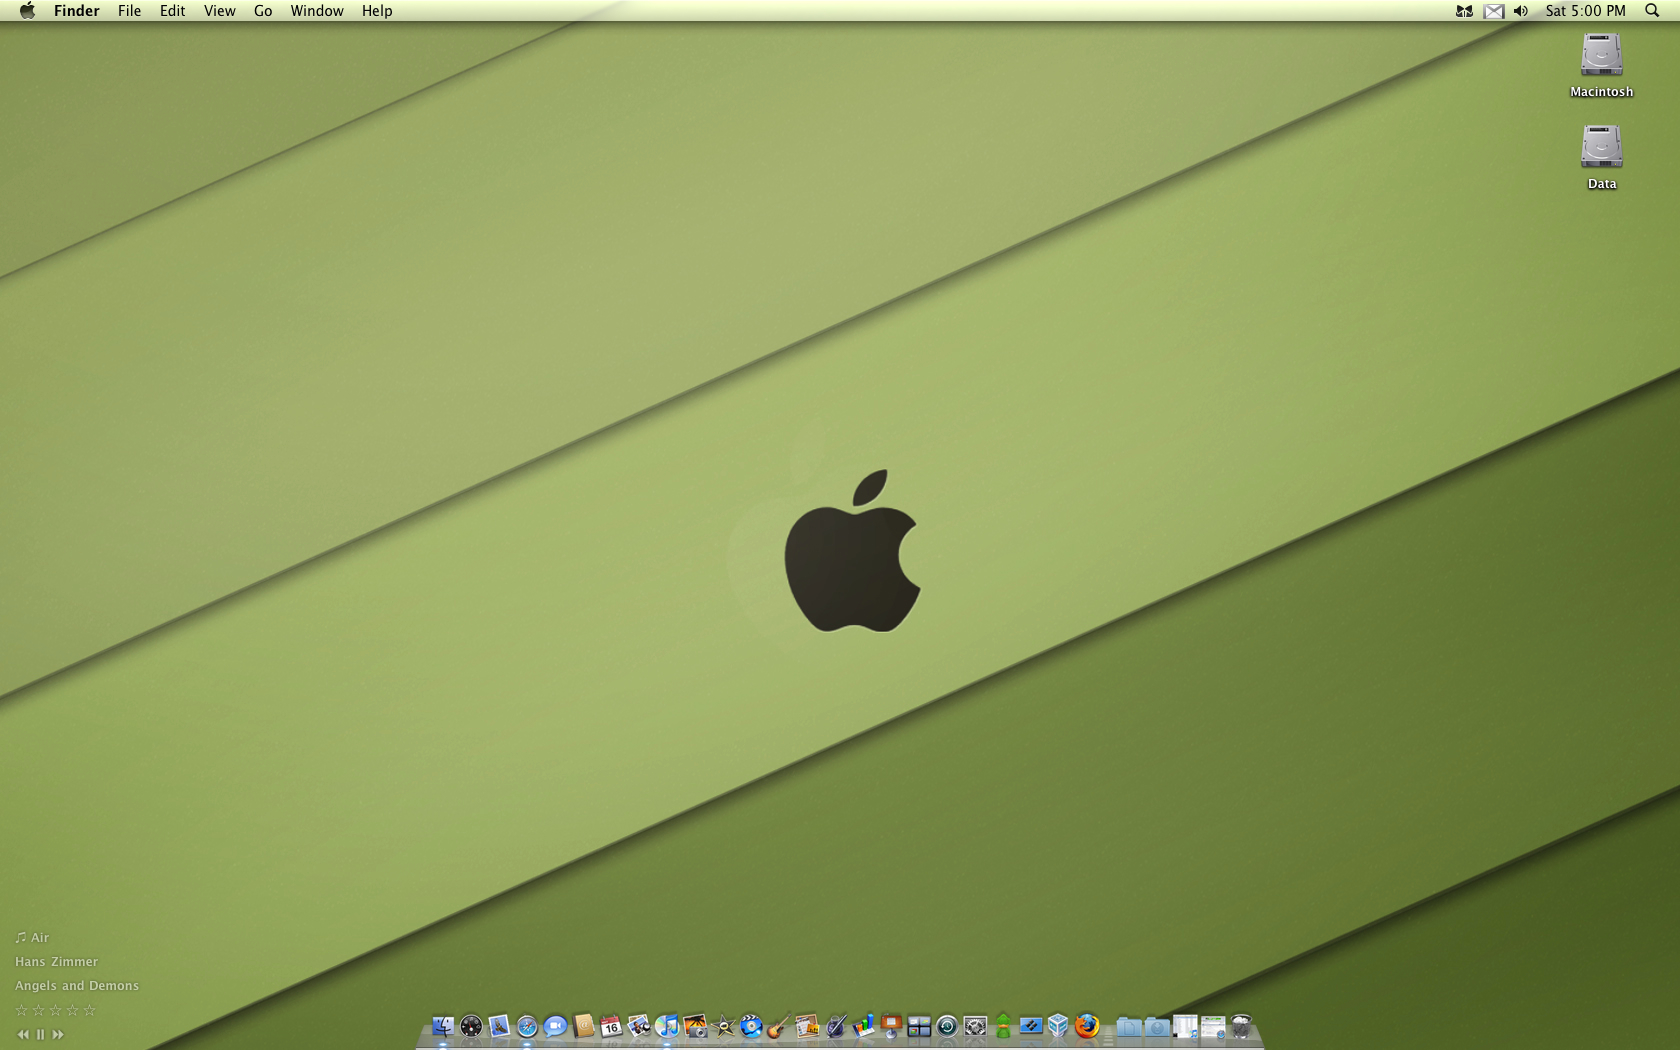Open Address Book in the dock
The width and height of the screenshot is (1680, 1050).
click(x=583, y=1026)
